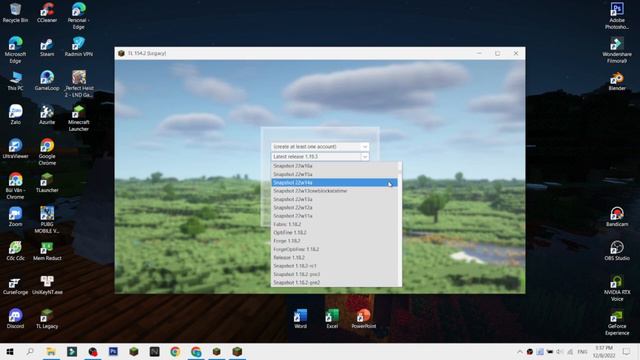Open UniKeyNT.exe desktop icon
This screenshot has height=360, width=640.
pos(47,285)
